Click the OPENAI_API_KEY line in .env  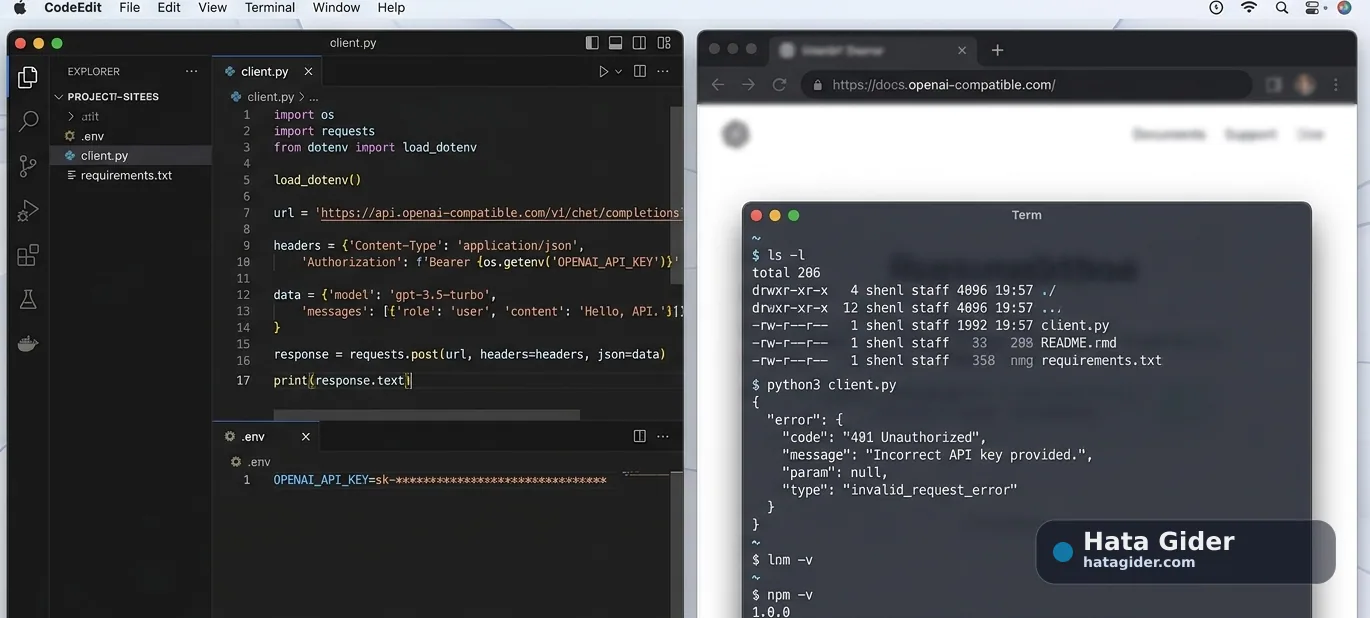(440, 481)
